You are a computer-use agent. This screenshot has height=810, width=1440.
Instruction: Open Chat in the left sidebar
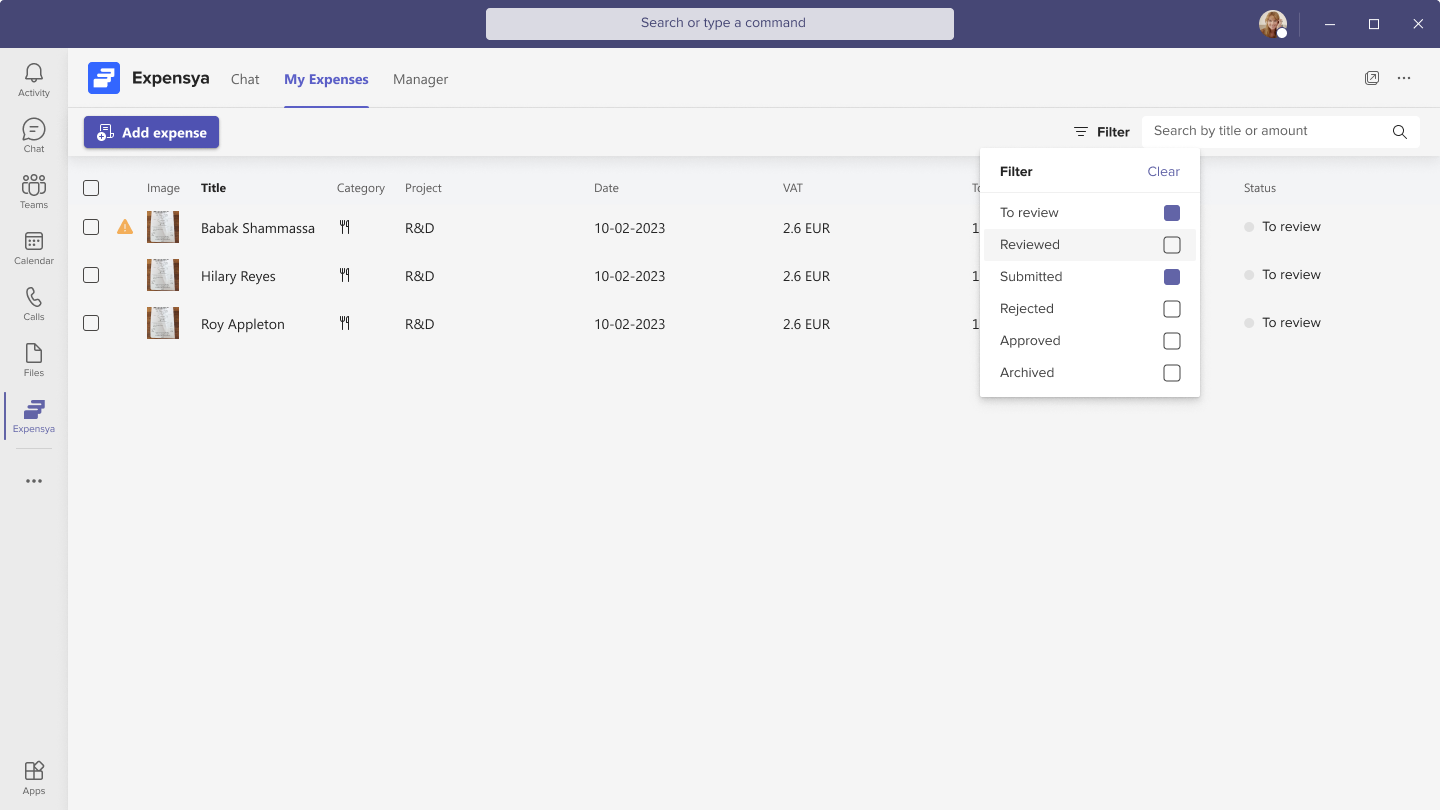pyautogui.click(x=33, y=136)
